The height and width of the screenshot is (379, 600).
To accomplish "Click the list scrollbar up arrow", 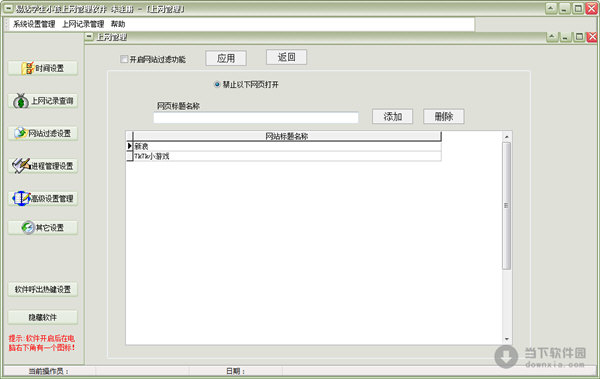I will 507,137.
